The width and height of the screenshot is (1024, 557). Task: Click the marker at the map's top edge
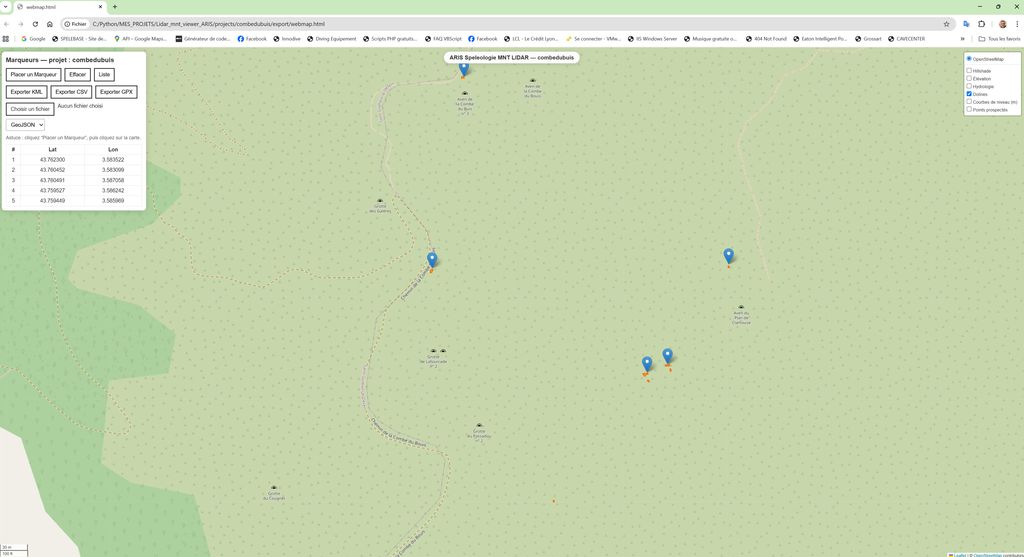pos(464,68)
